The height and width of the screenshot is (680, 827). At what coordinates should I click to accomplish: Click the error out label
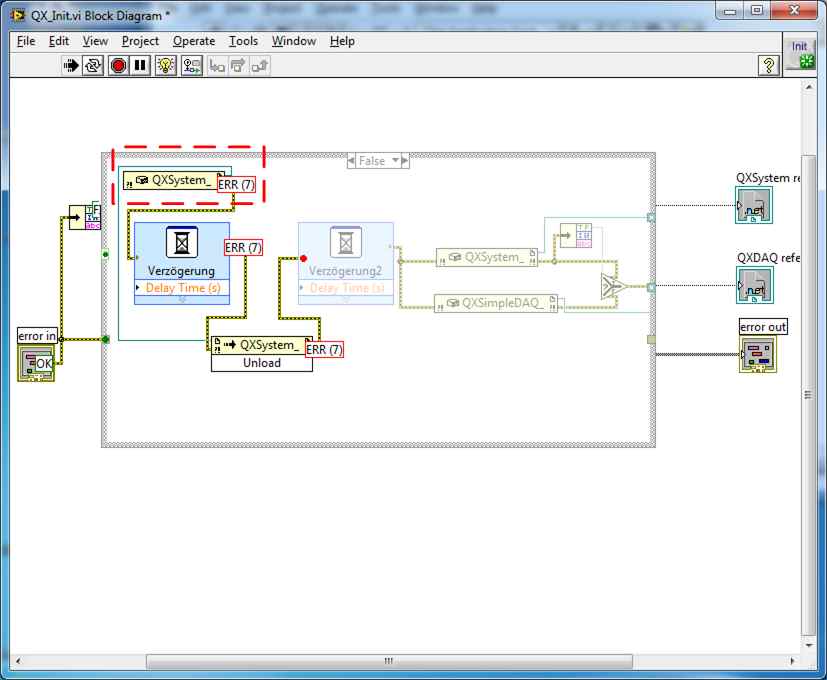pyautogui.click(x=763, y=327)
